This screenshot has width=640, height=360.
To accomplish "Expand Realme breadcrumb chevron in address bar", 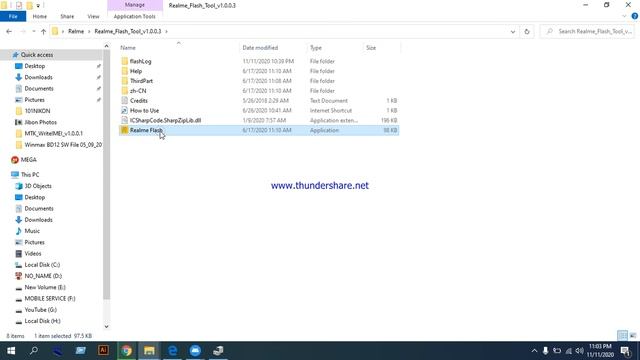I will 89,31.
